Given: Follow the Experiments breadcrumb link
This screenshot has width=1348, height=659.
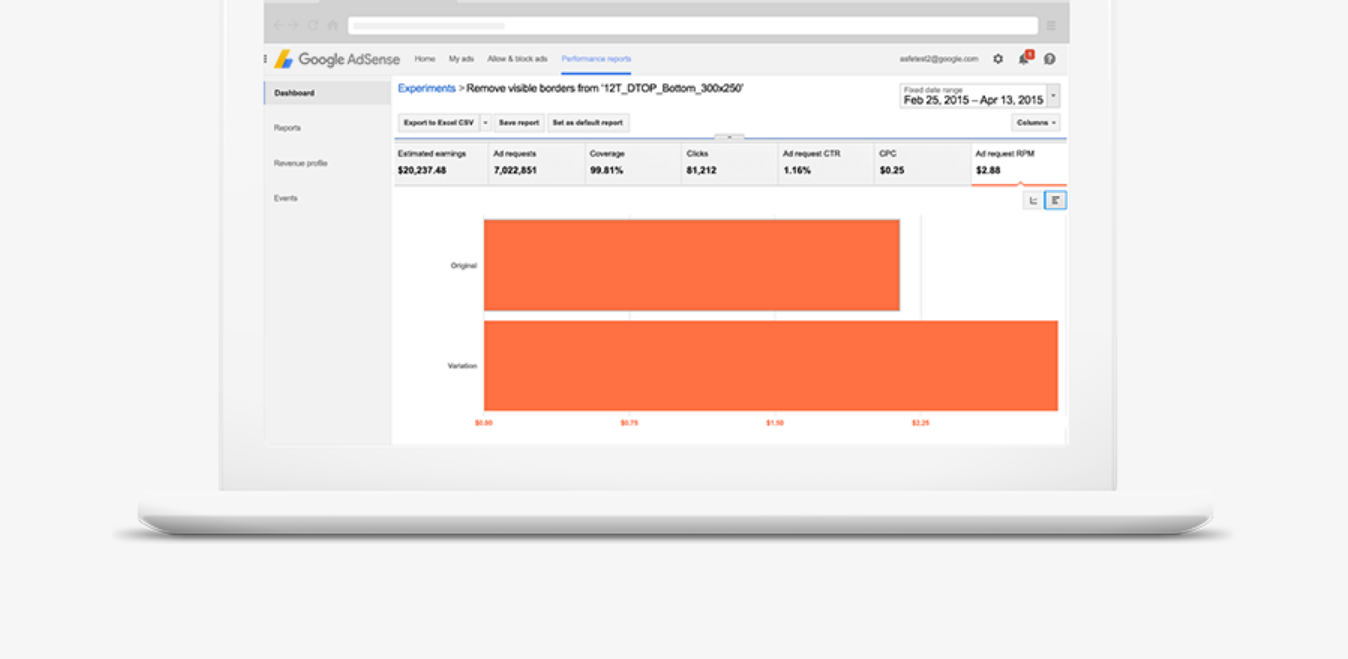Looking at the screenshot, I should pos(427,88).
